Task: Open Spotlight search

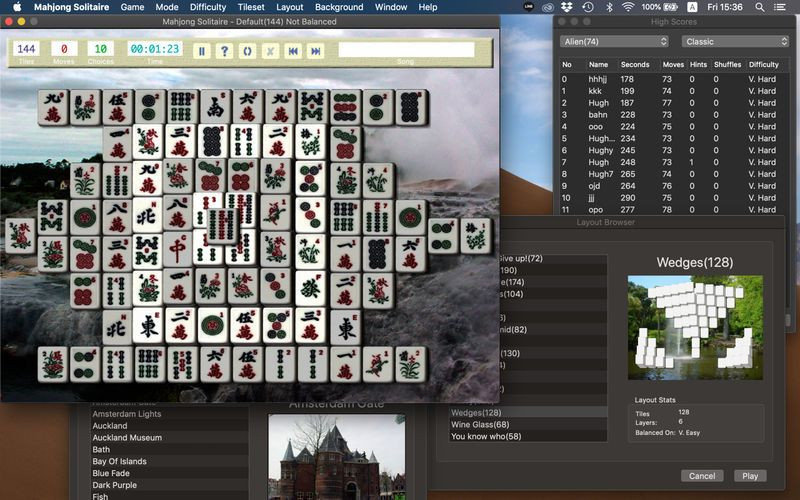Action: 760,7
